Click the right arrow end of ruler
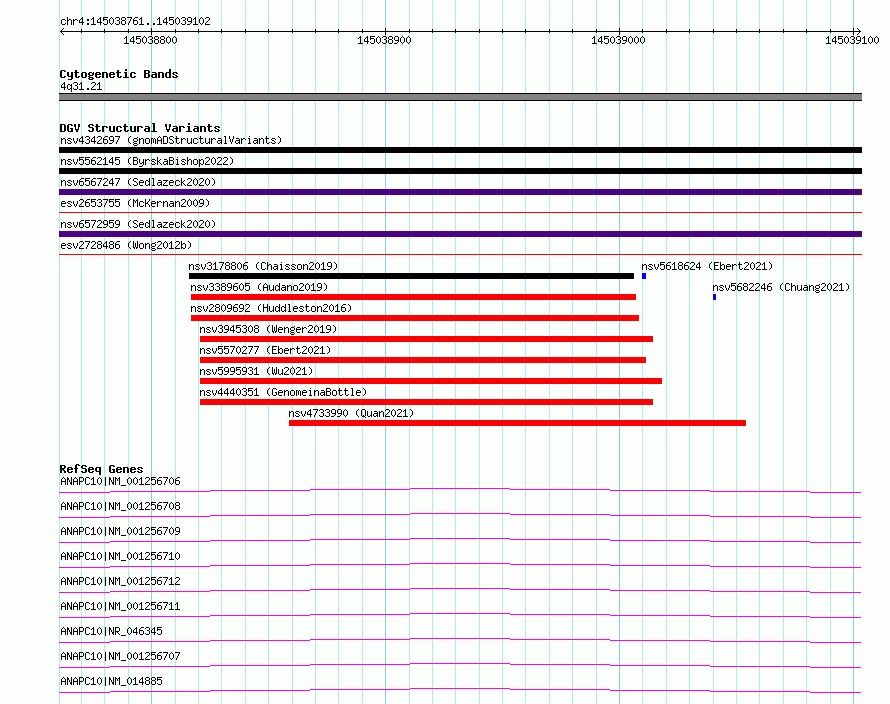Screen dimensions: 890x704 pos(858,32)
